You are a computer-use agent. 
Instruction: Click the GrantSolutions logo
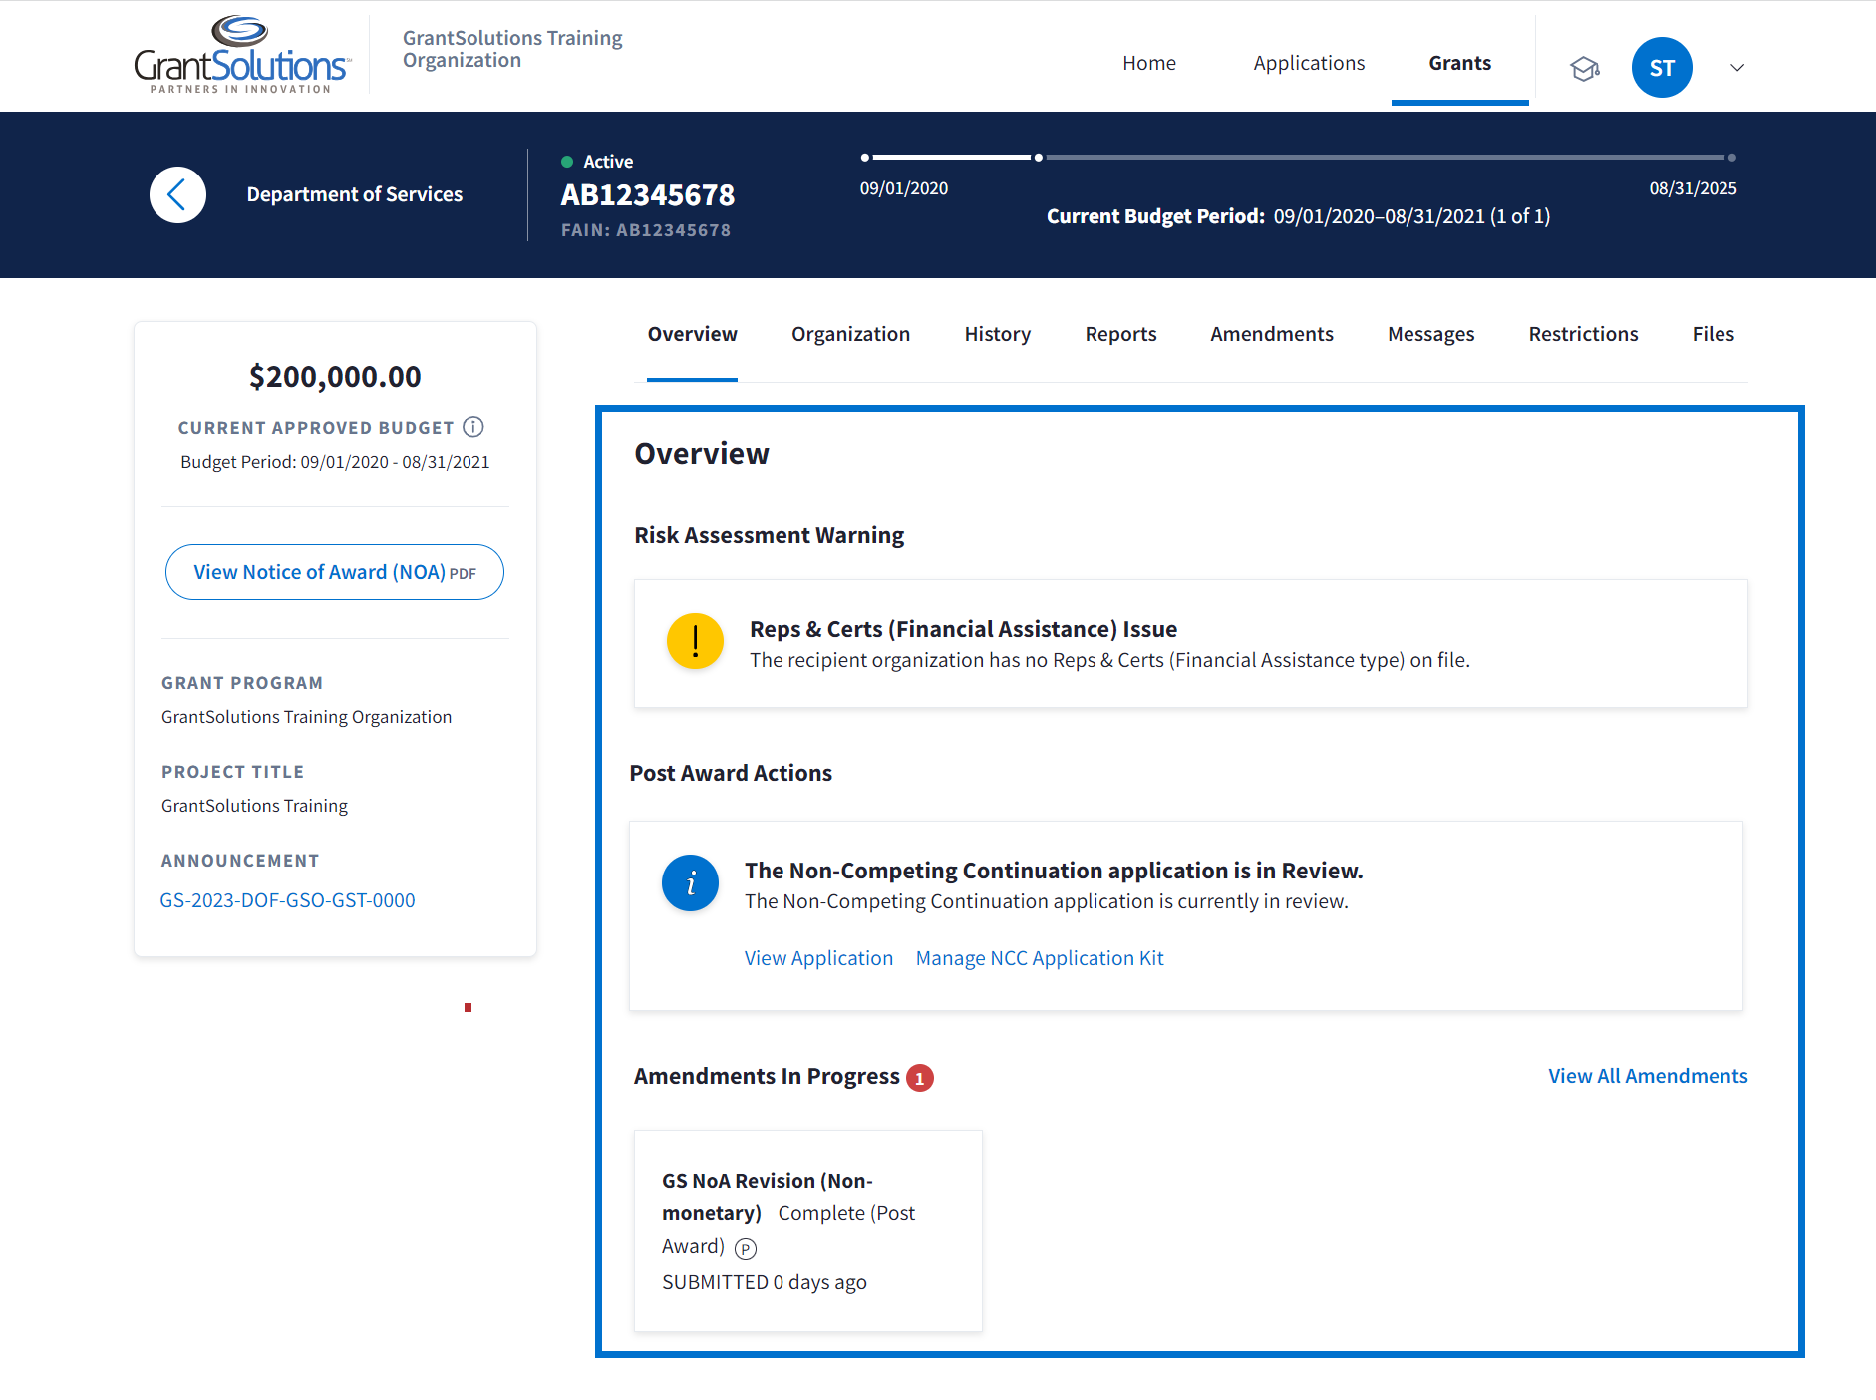(x=242, y=57)
